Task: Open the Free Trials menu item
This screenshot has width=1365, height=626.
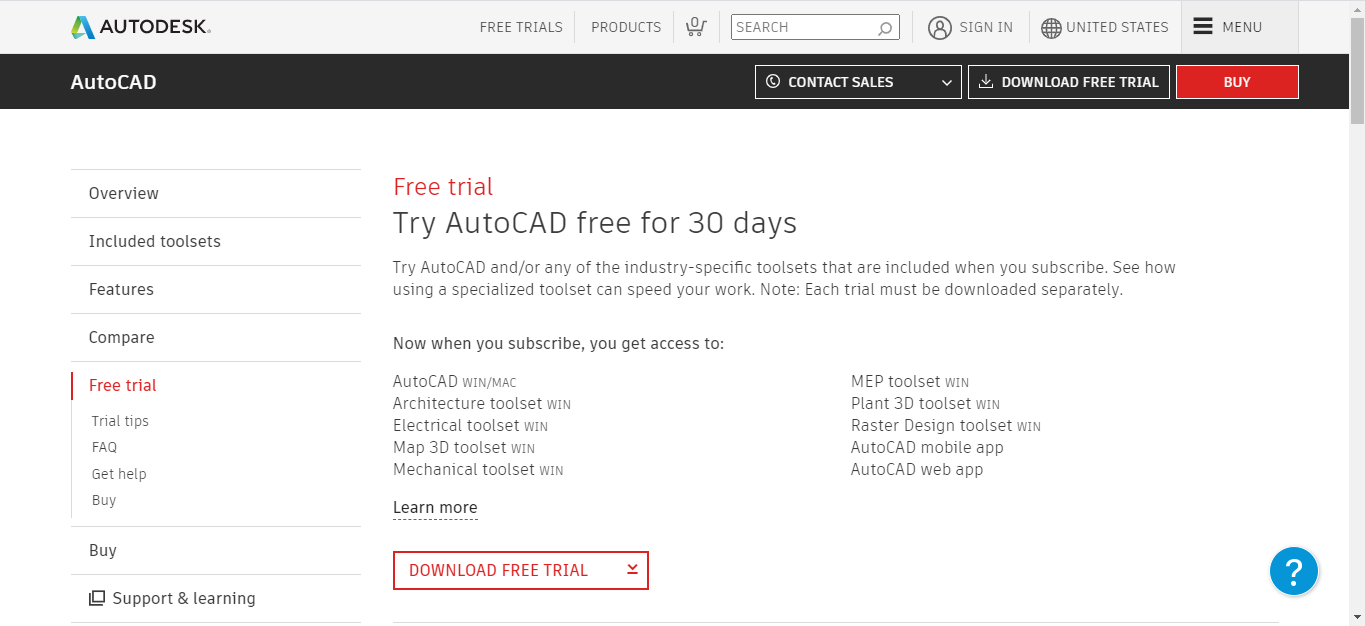Action: point(521,27)
